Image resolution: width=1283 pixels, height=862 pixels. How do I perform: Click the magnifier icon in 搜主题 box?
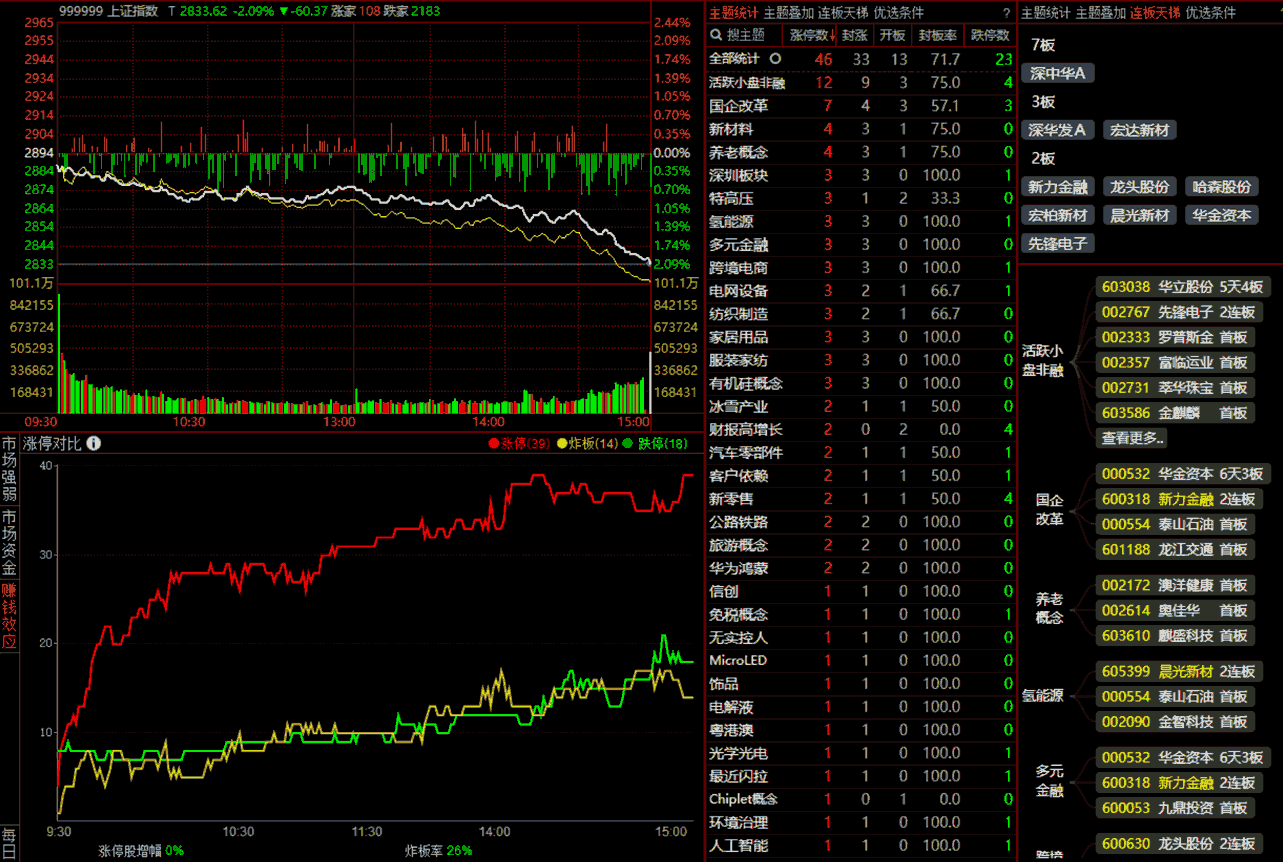click(717, 36)
